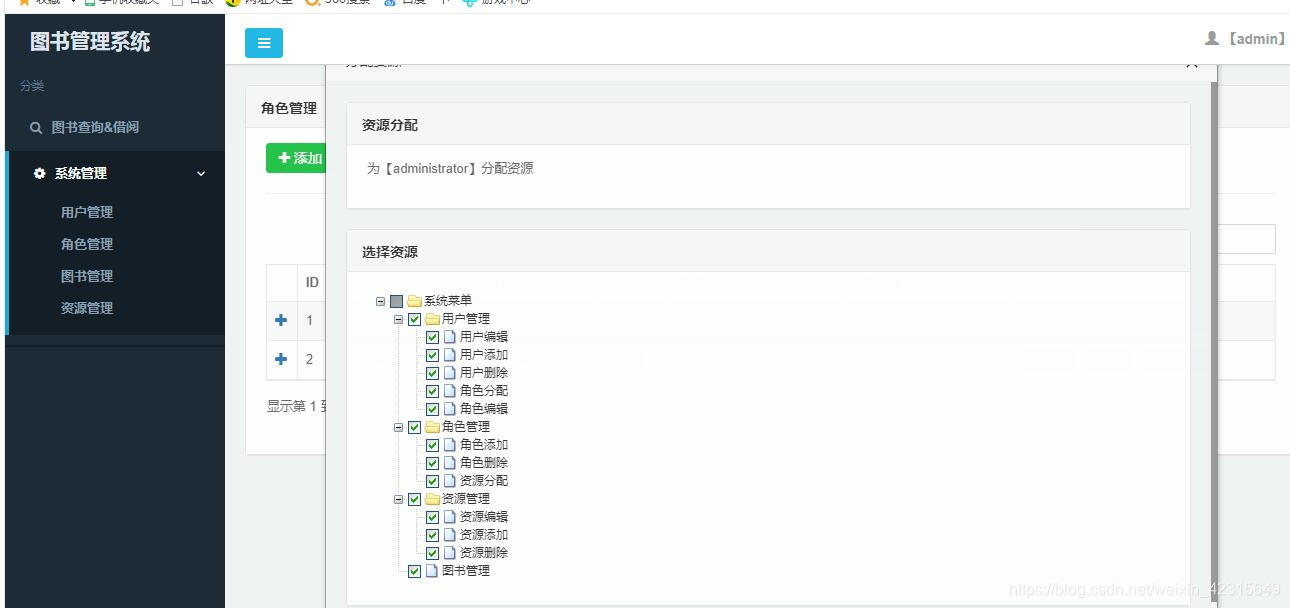Viewport: 1290px width, 608px height.
Task: Uncheck the 角色删除 checkbox
Action: [x=433, y=463]
